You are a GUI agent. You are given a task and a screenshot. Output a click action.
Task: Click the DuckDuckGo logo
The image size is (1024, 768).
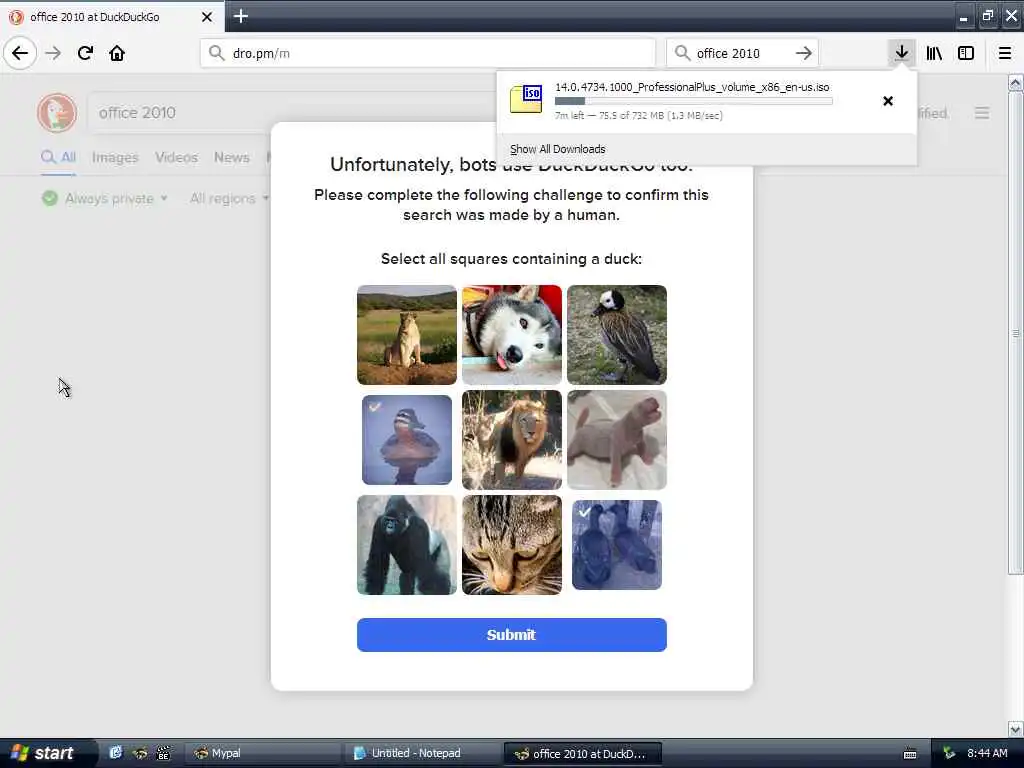pos(57,112)
